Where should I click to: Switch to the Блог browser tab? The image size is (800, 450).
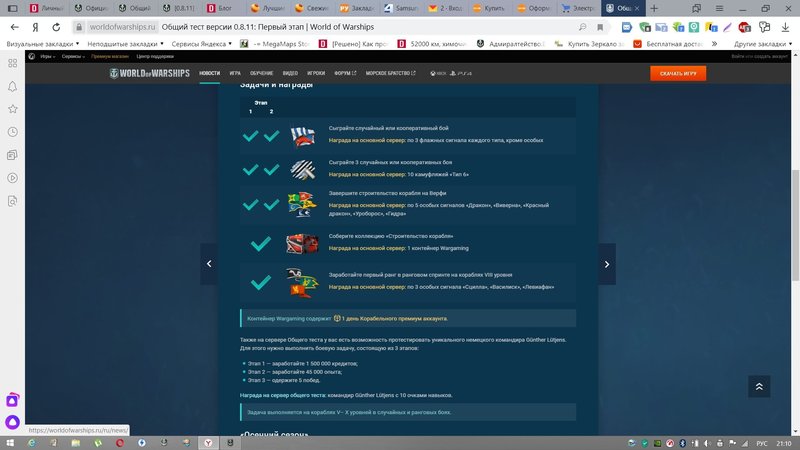pyautogui.click(x=222, y=8)
